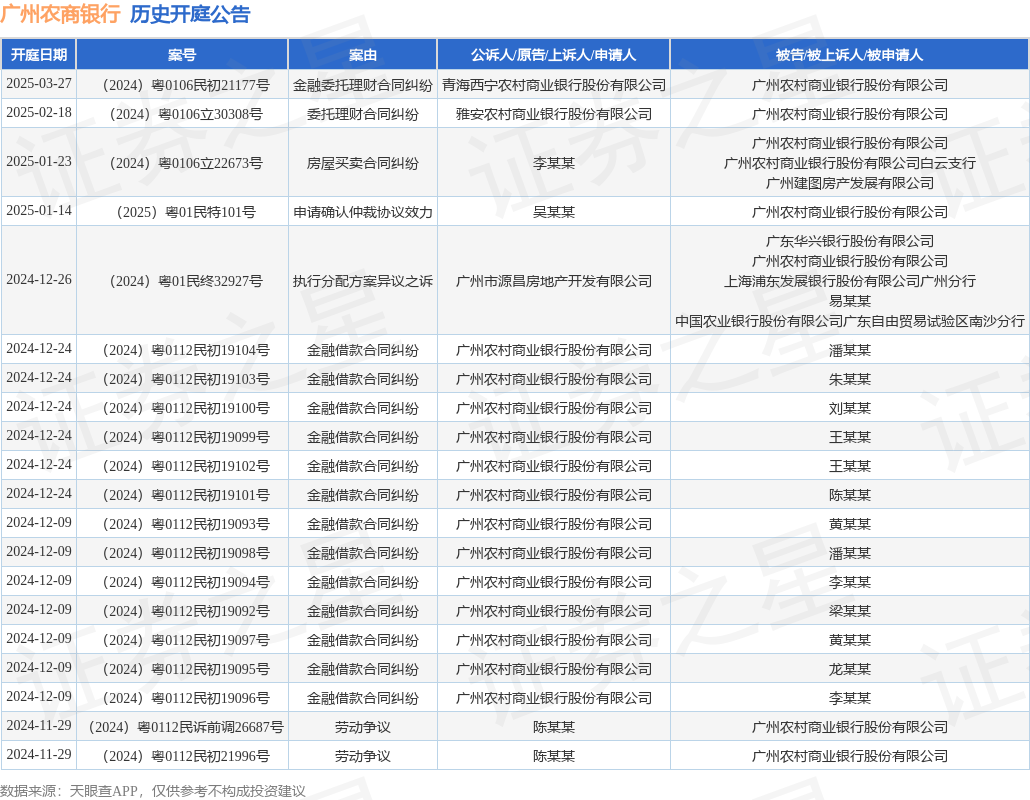This screenshot has width=1030, height=800.
Task: Click defendant 广州建图房产发展有限公司
Action: [x=849, y=183]
